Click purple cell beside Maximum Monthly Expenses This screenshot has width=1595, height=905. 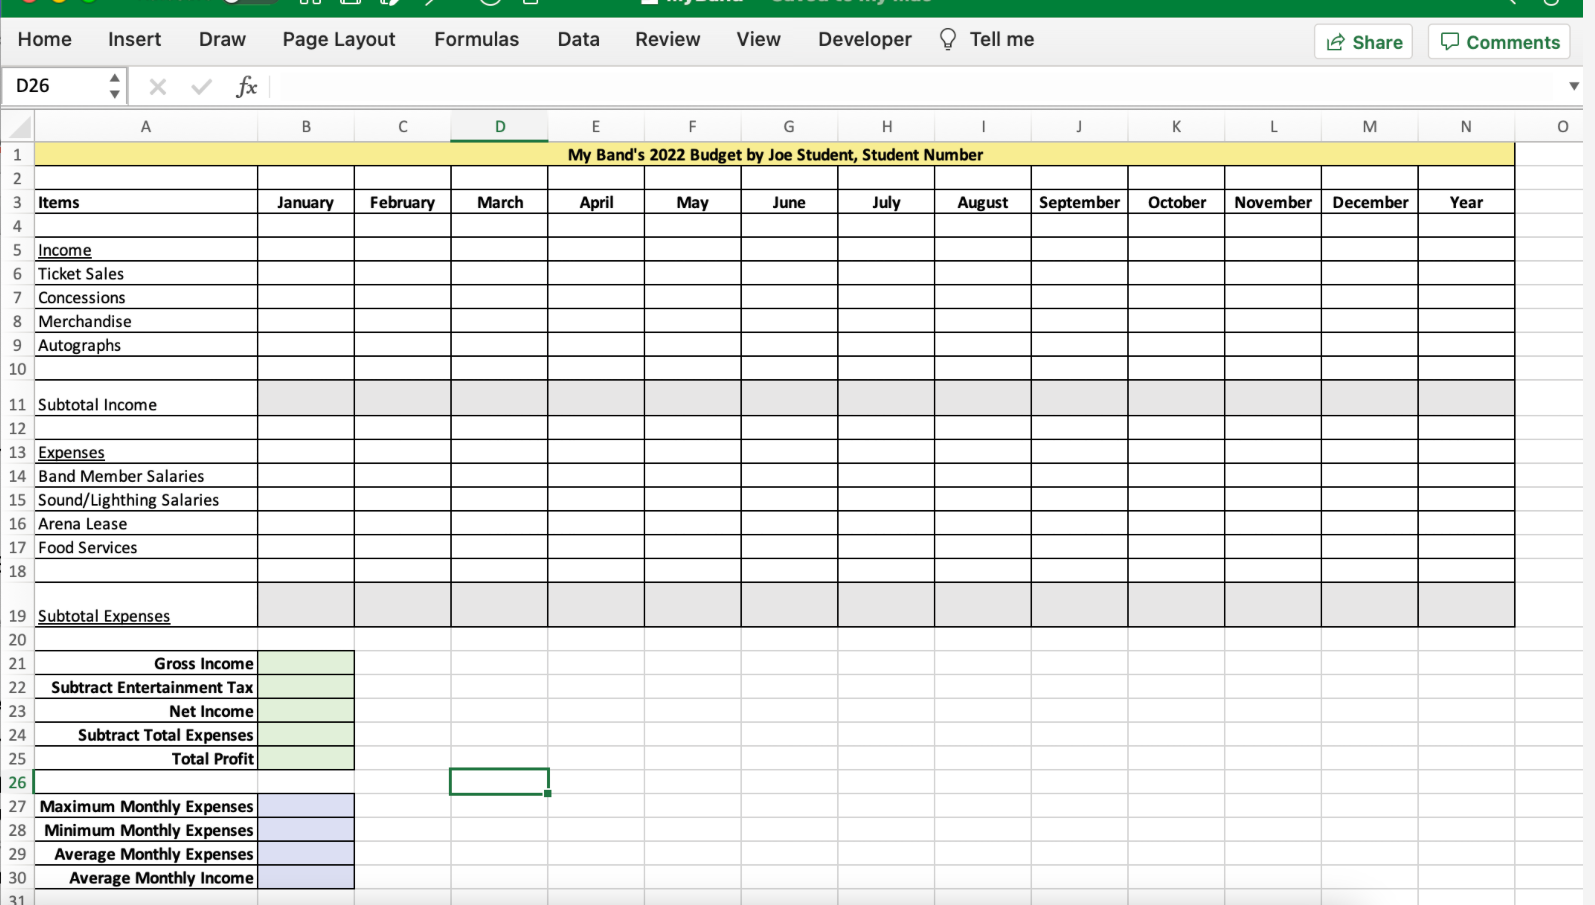pyautogui.click(x=306, y=806)
